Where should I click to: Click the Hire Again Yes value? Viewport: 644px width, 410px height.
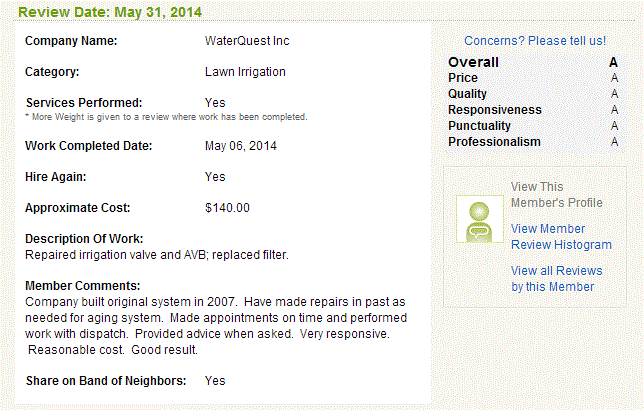pos(215,177)
